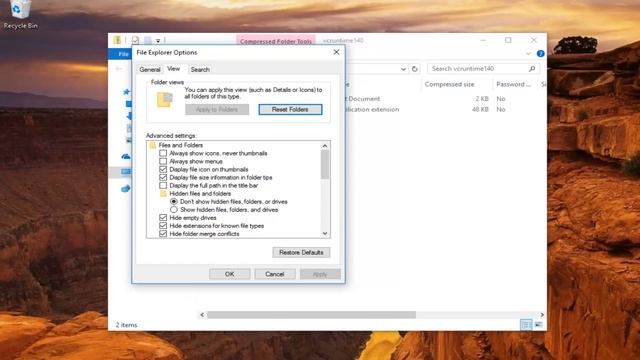Expand the address bar history dropdown
640x360 pixels.
click(x=403, y=69)
